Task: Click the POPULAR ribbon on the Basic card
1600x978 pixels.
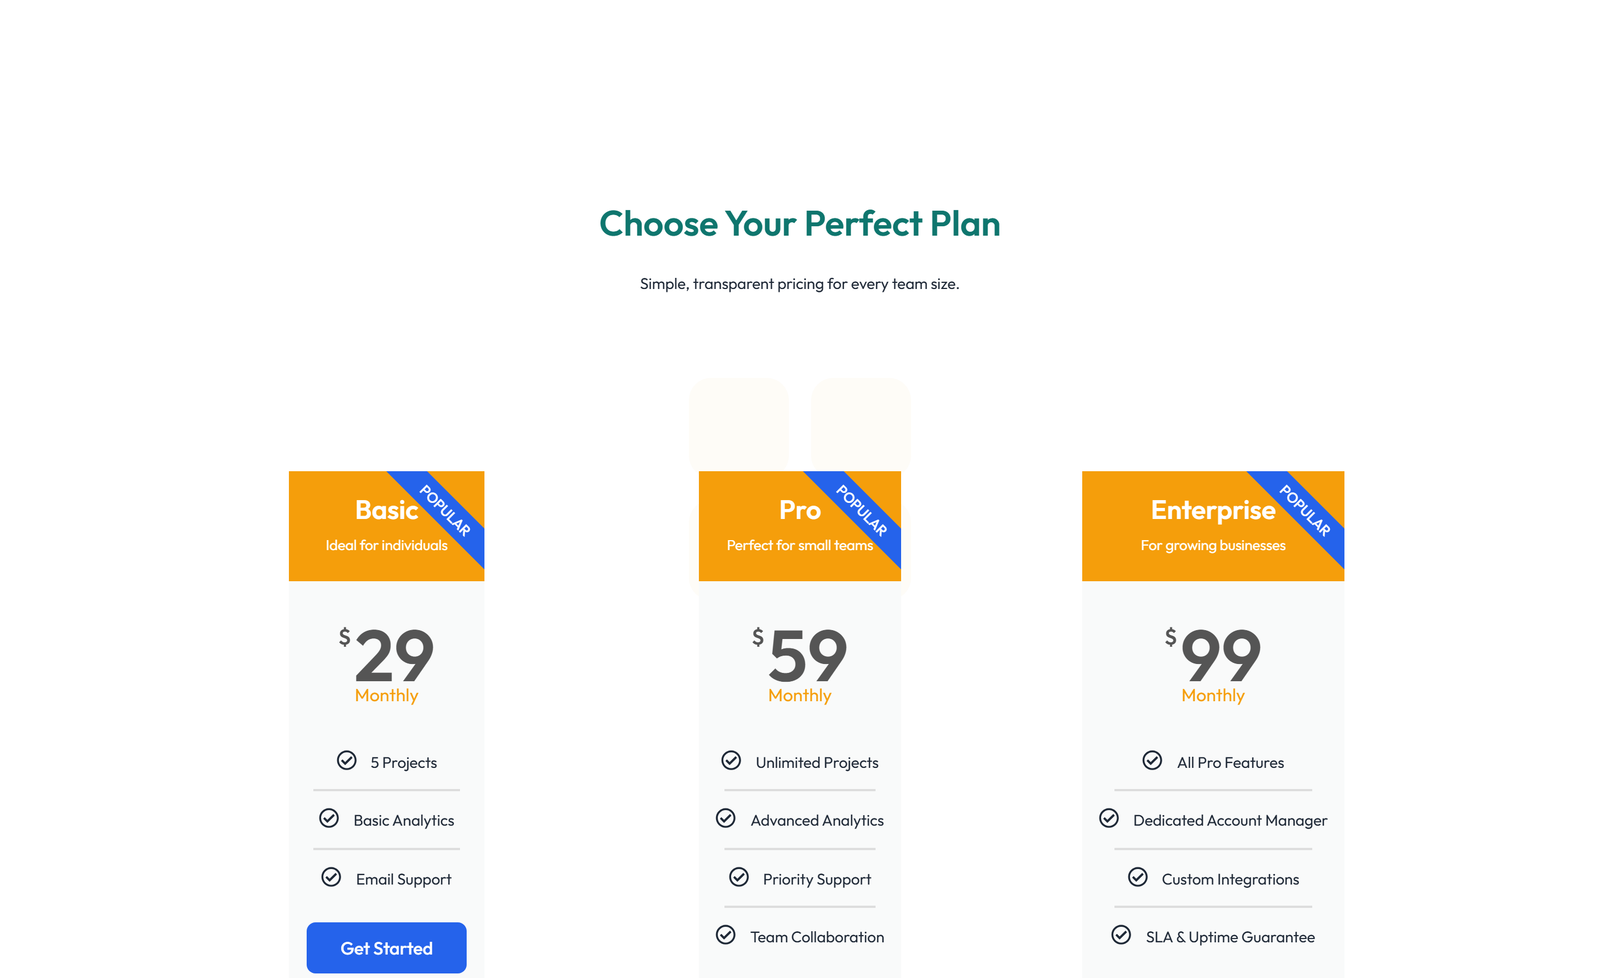Action: point(447,512)
